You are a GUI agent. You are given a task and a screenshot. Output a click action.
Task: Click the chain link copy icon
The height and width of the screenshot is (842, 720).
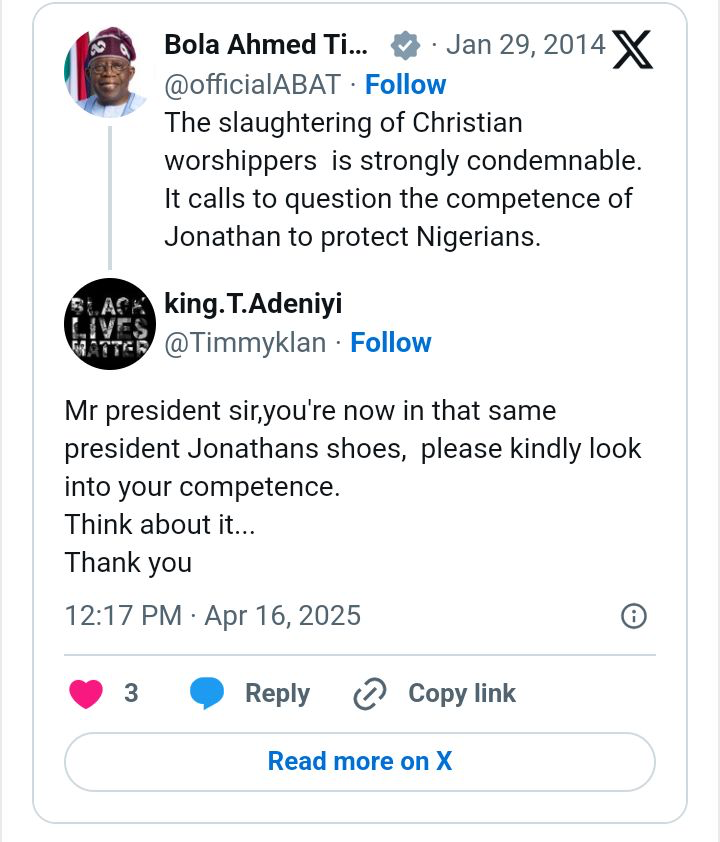click(370, 693)
